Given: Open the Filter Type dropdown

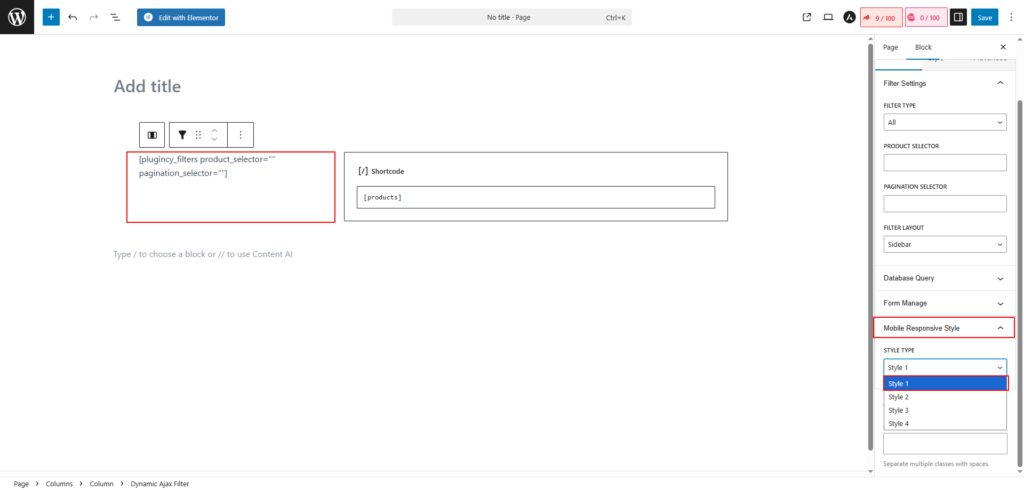Looking at the screenshot, I should point(944,122).
